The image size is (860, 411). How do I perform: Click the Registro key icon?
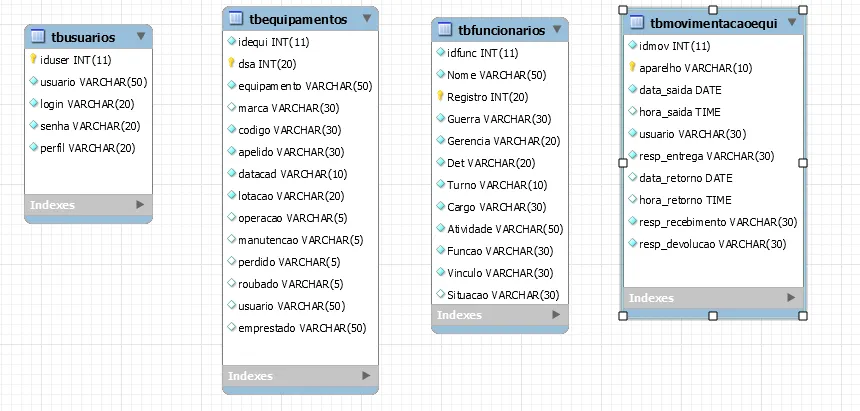[439, 97]
